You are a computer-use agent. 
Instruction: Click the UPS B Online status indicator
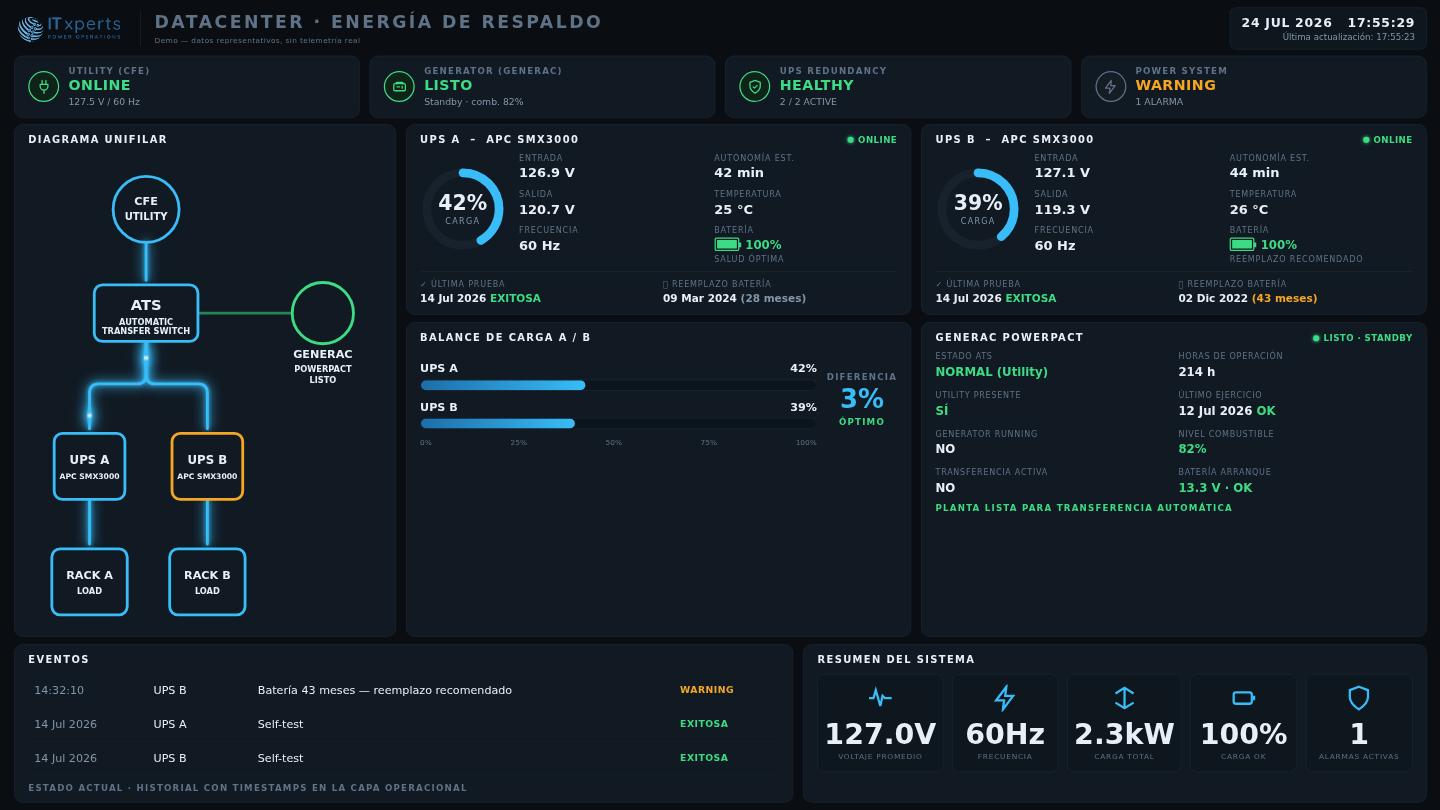(1388, 140)
